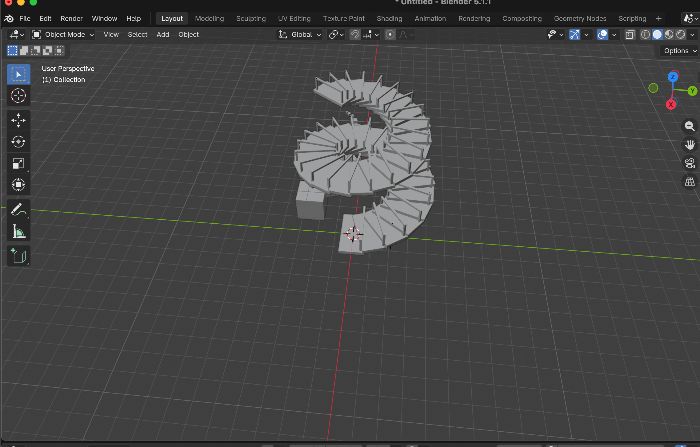Click the Blender logo menu icon

coord(8,18)
